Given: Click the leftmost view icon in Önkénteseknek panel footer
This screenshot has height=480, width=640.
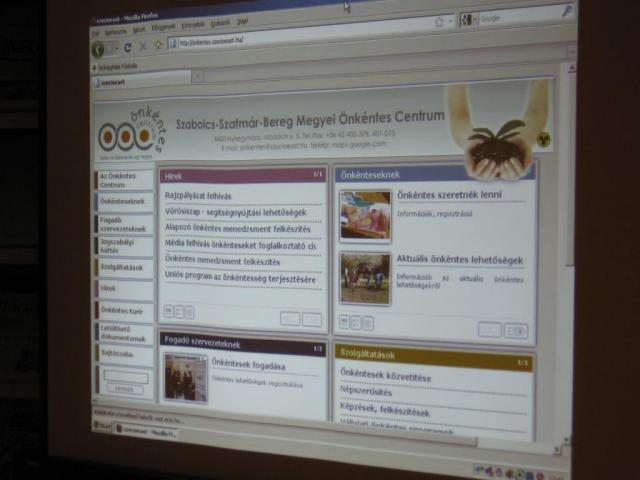Looking at the screenshot, I should [x=344, y=322].
